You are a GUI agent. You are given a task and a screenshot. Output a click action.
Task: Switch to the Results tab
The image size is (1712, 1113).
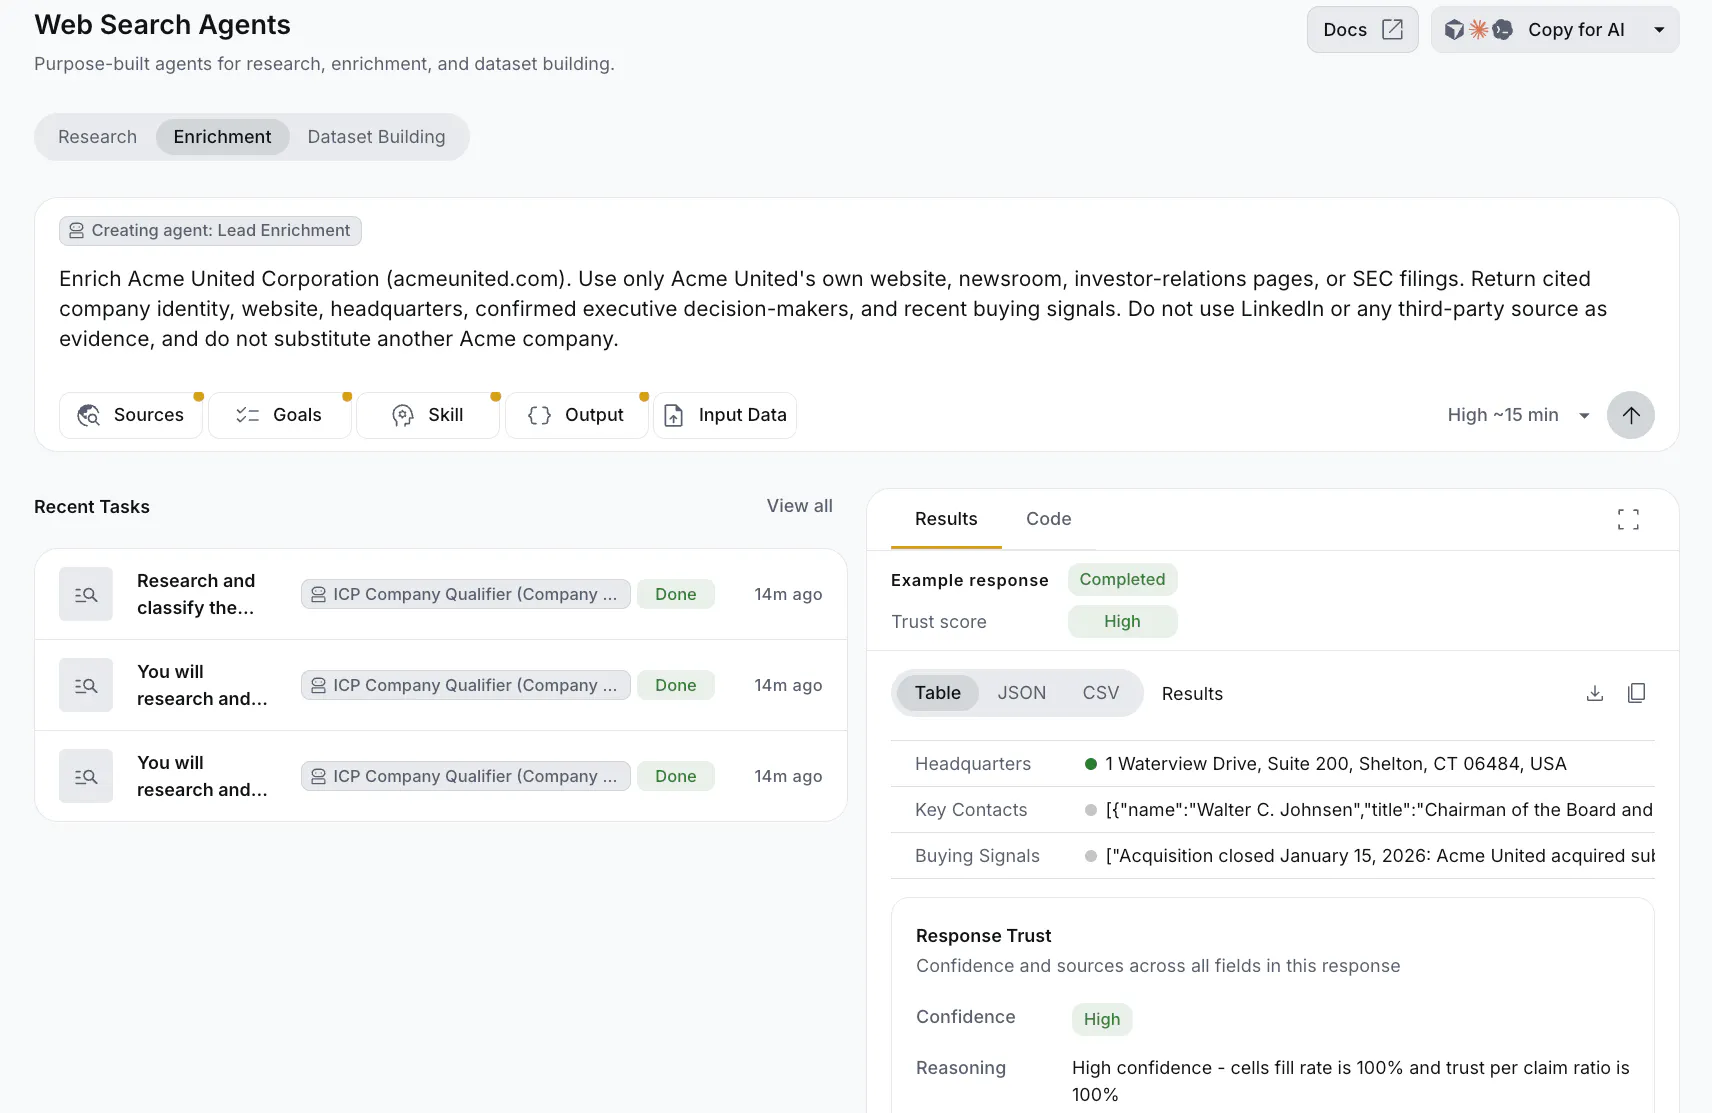tap(946, 519)
